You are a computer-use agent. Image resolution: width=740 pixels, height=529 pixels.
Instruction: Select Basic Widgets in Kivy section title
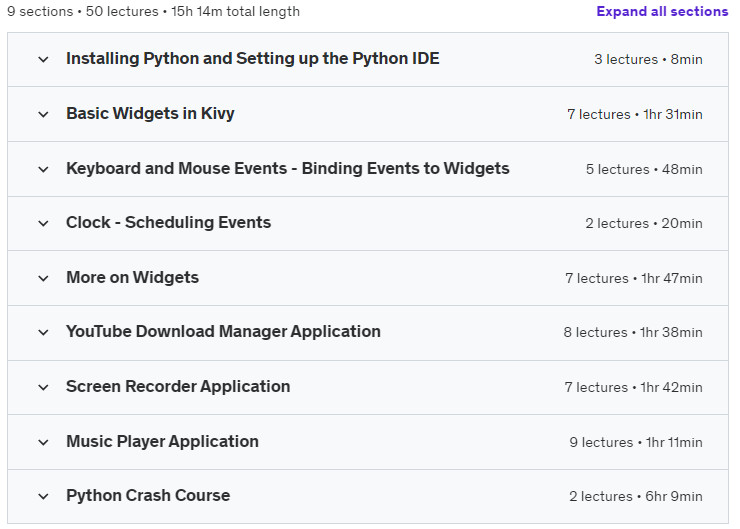(x=150, y=114)
